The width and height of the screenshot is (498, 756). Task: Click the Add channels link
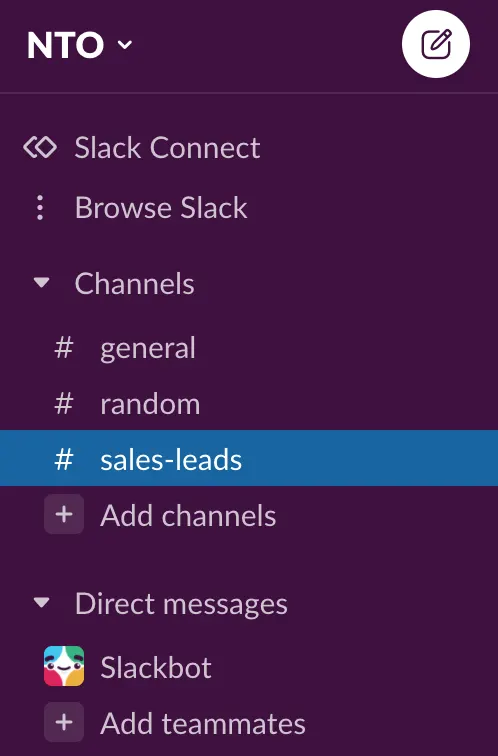pyautogui.click(x=188, y=515)
